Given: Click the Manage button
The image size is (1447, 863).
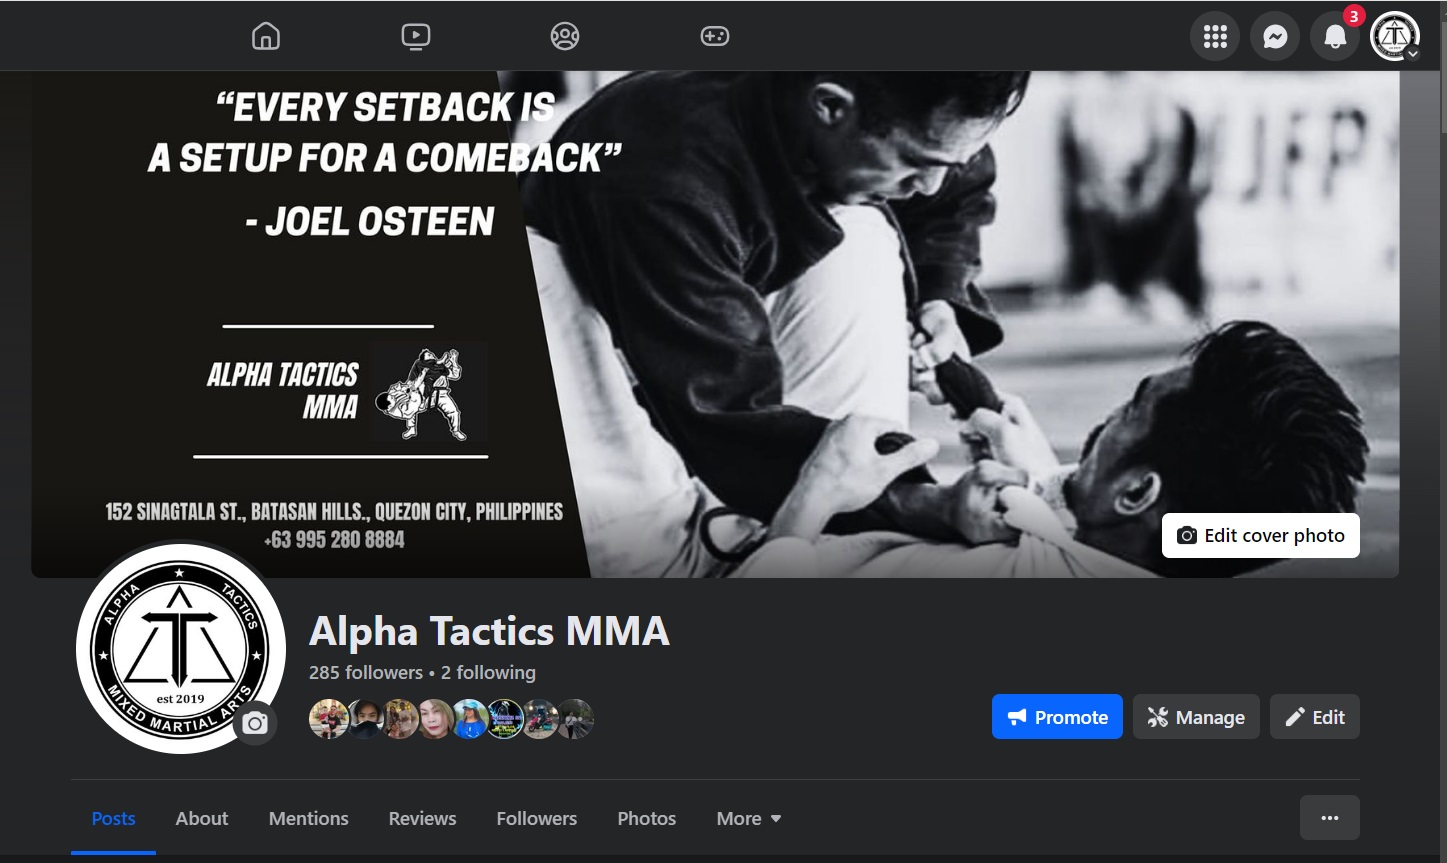Looking at the screenshot, I should [x=1196, y=717].
